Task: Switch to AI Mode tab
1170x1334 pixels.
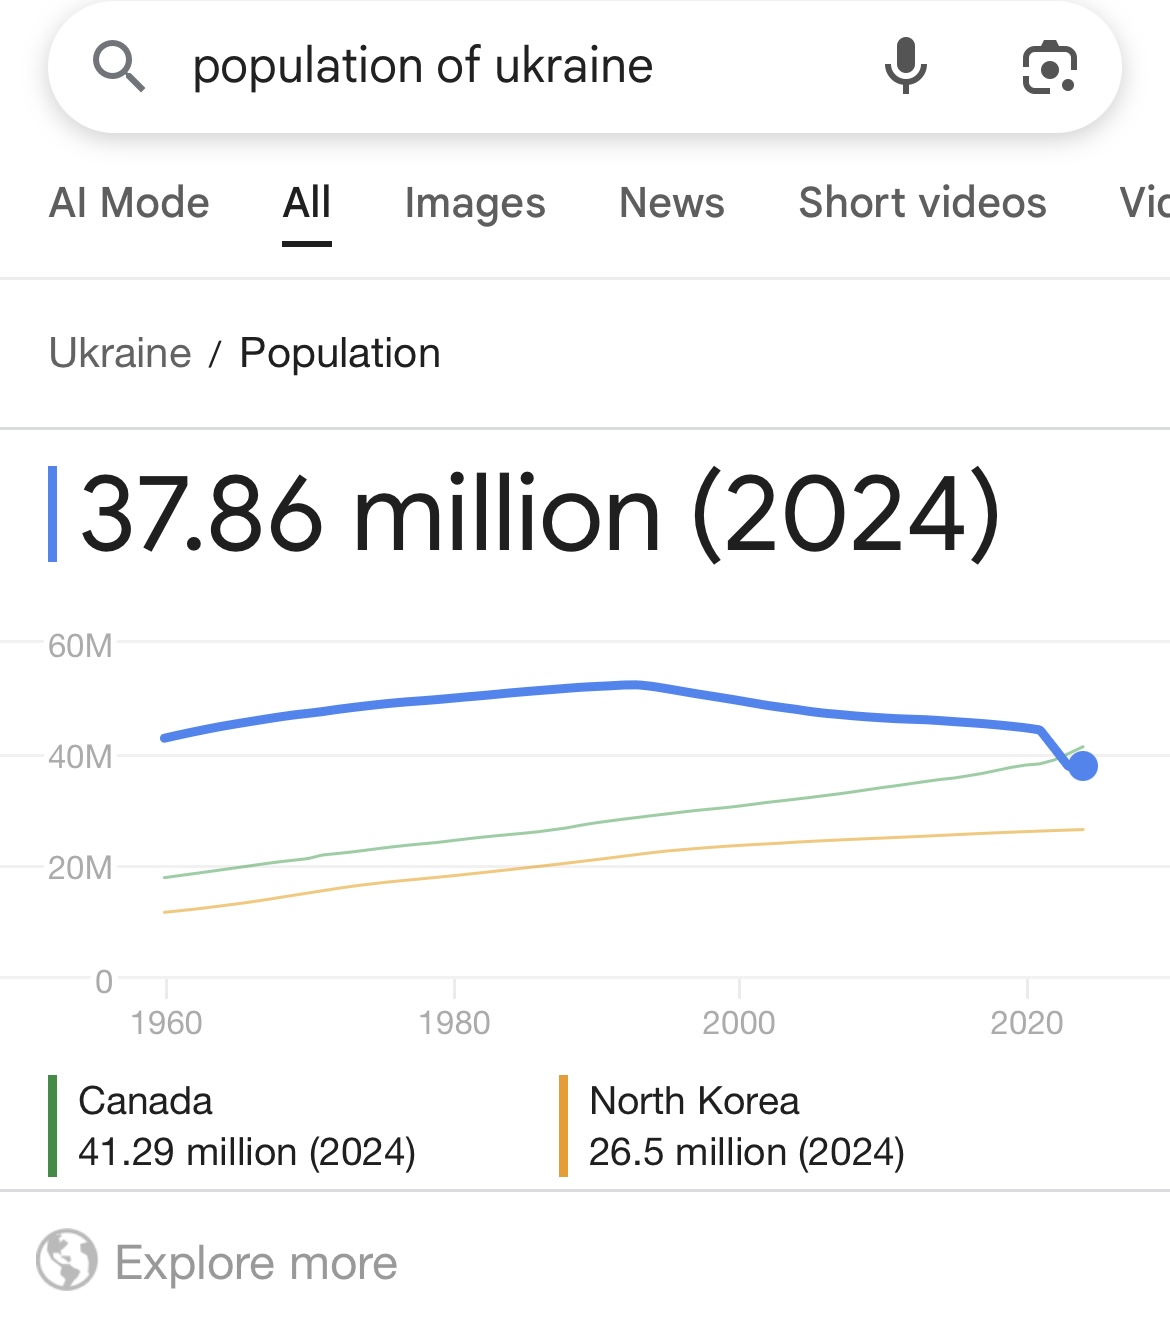Action: pos(129,203)
